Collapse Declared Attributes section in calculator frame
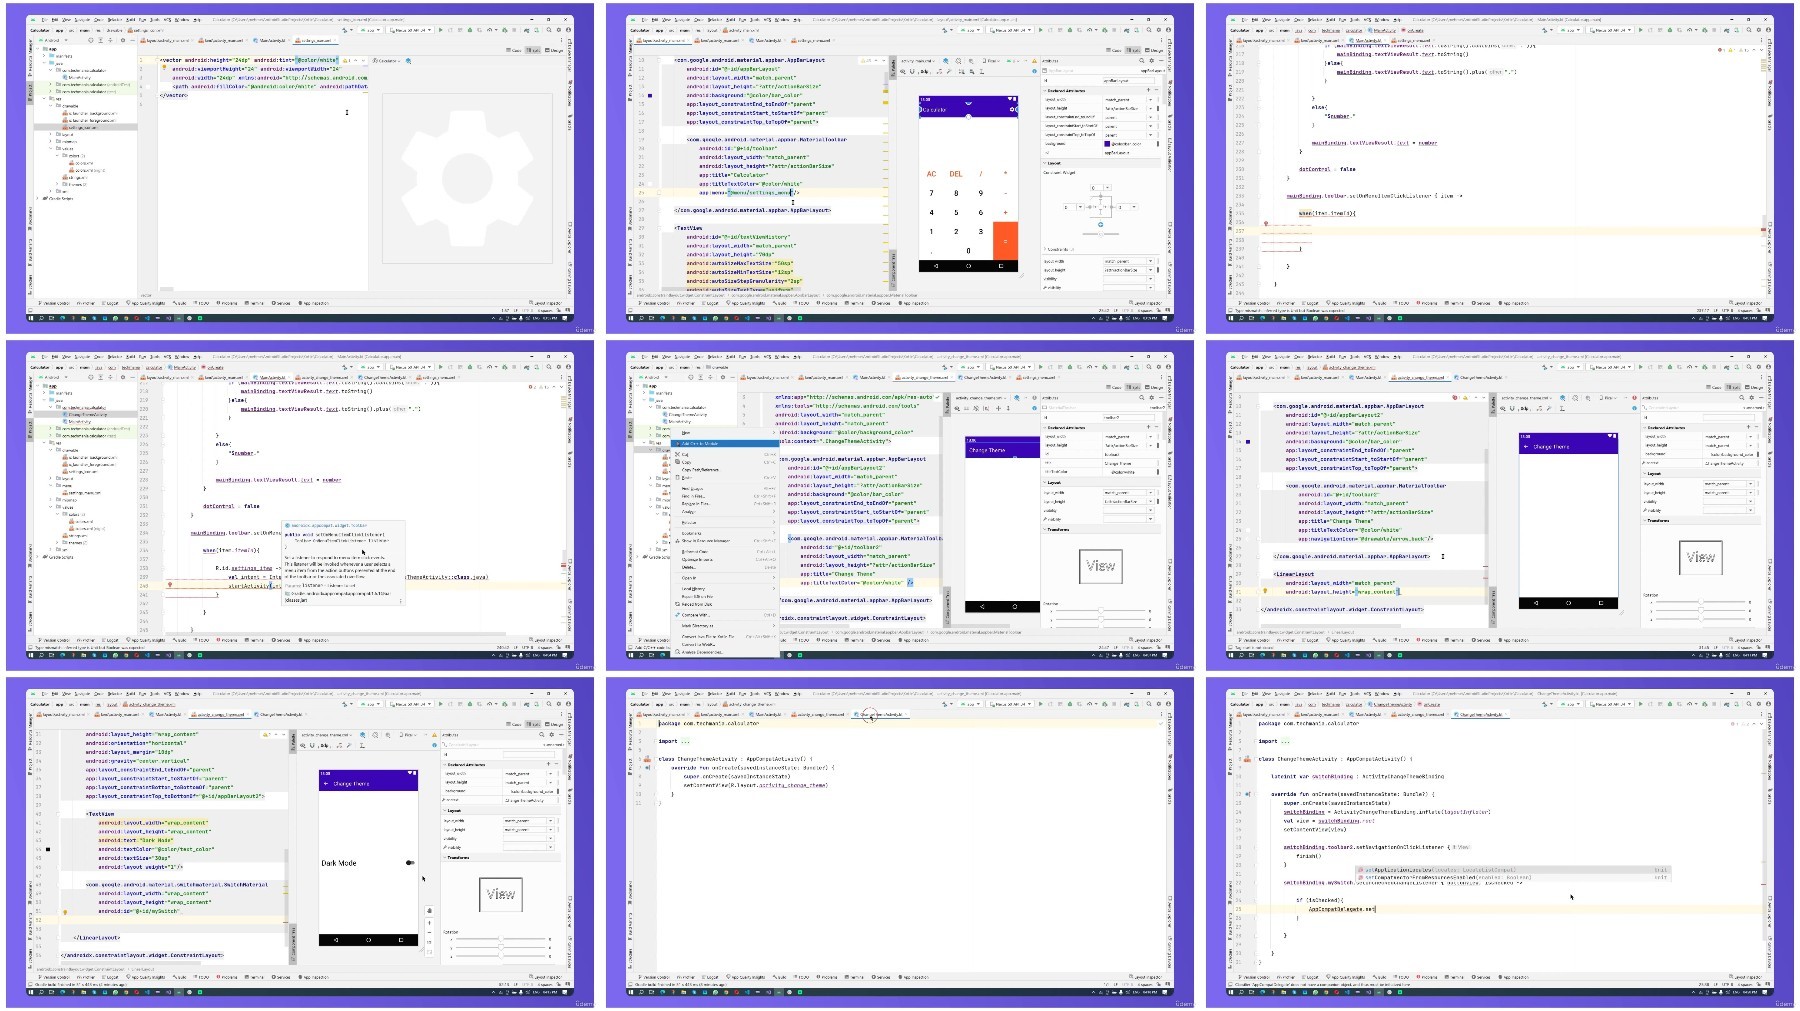Screen dimensions: 1800x1011 click(1045, 90)
